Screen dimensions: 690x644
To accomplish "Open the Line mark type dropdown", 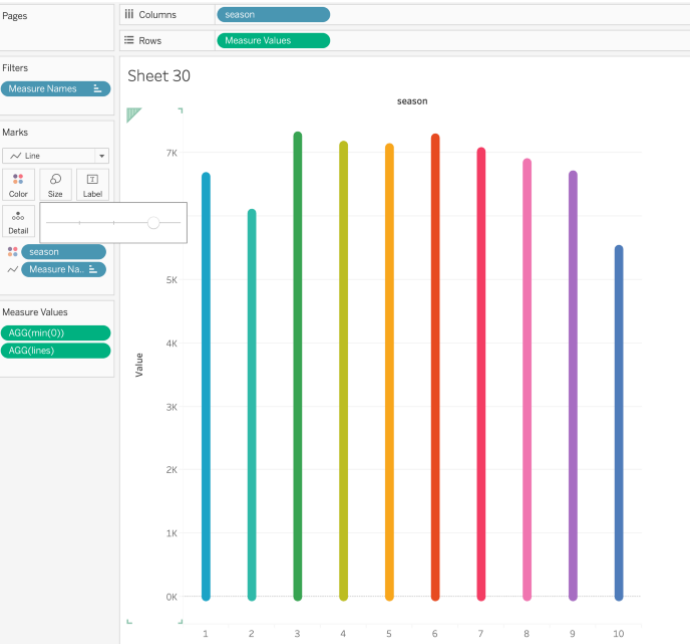I will (x=55, y=156).
